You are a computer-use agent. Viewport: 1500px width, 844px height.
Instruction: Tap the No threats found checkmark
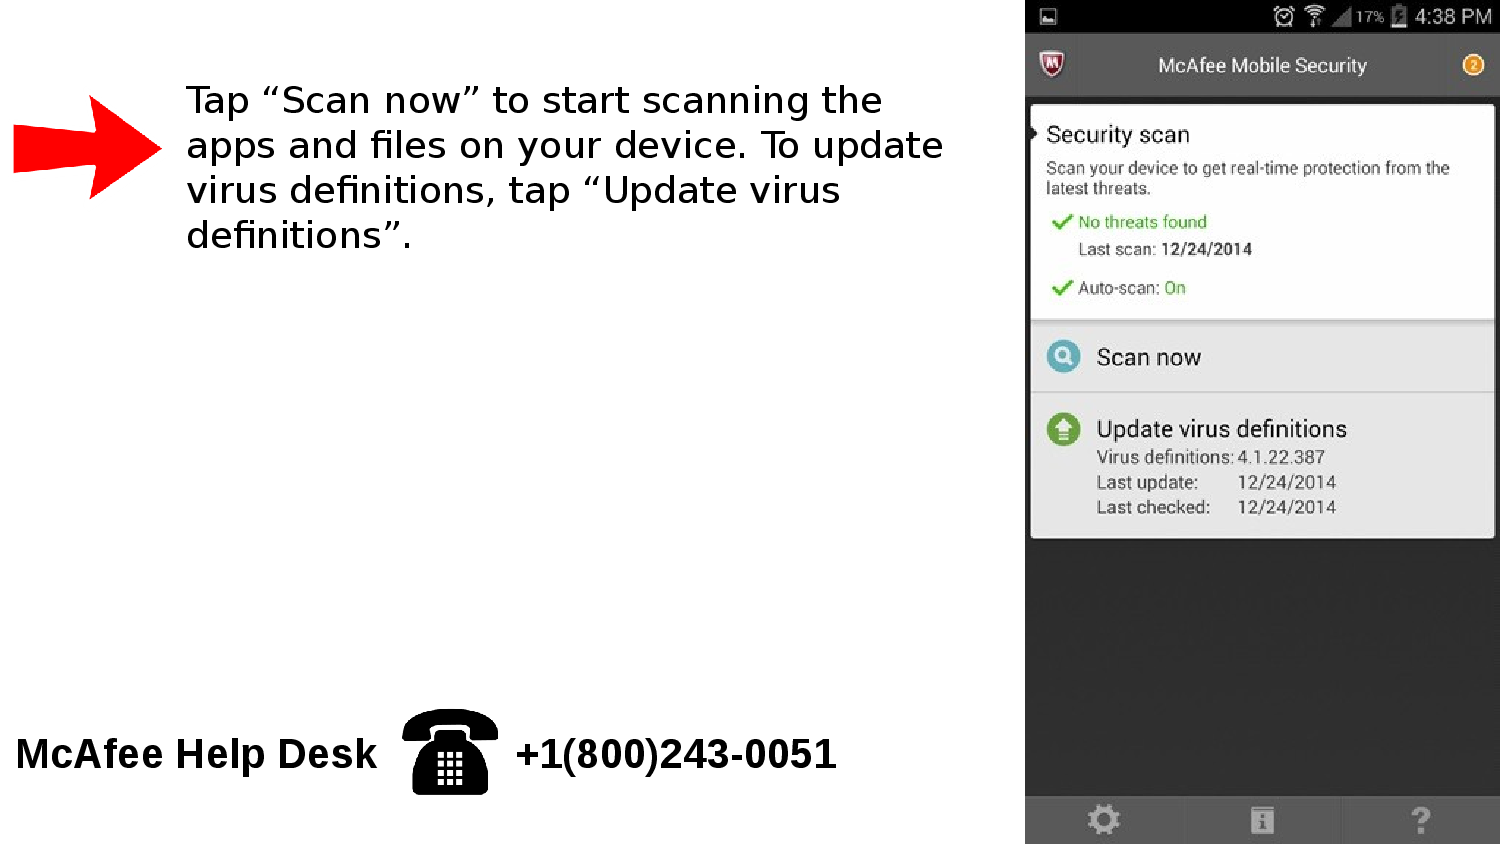[1062, 222]
